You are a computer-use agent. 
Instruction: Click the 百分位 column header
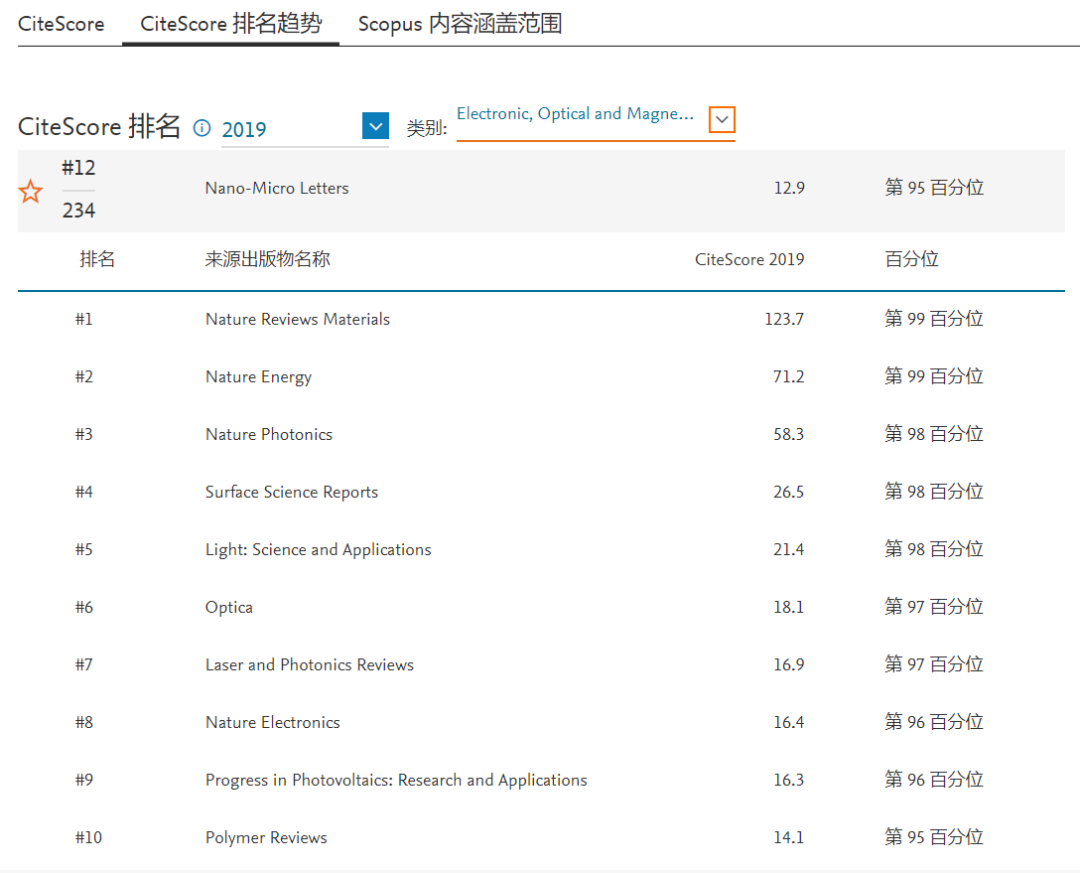point(911,259)
